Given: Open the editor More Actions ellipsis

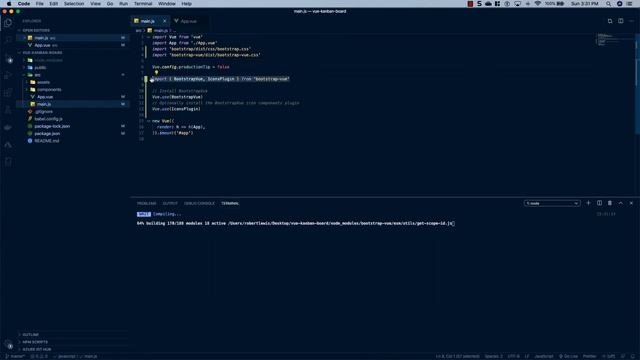Looking at the screenshot, I should pos(631,21).
